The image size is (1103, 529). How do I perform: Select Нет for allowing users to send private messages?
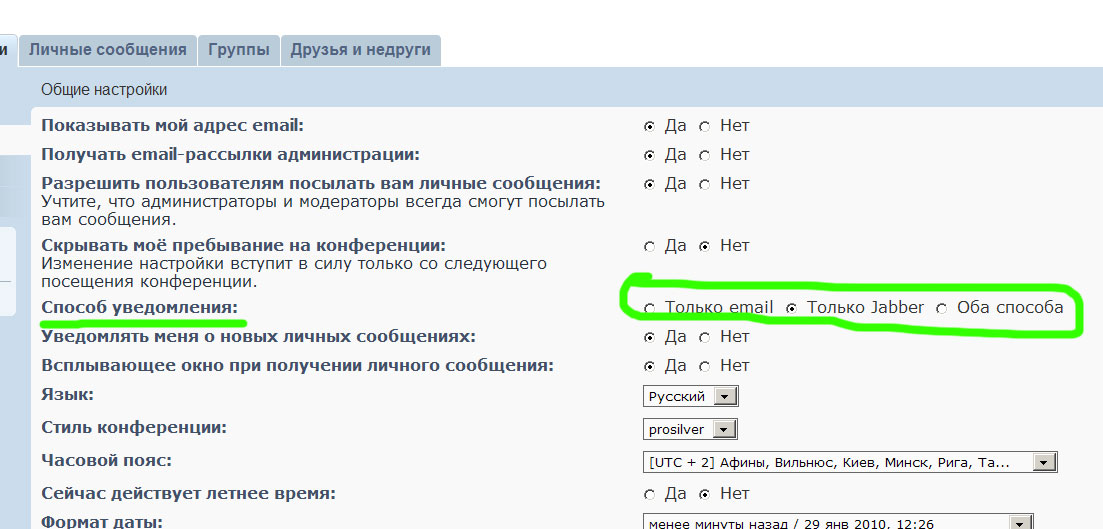pyautogui.click(x=705, y=185)
